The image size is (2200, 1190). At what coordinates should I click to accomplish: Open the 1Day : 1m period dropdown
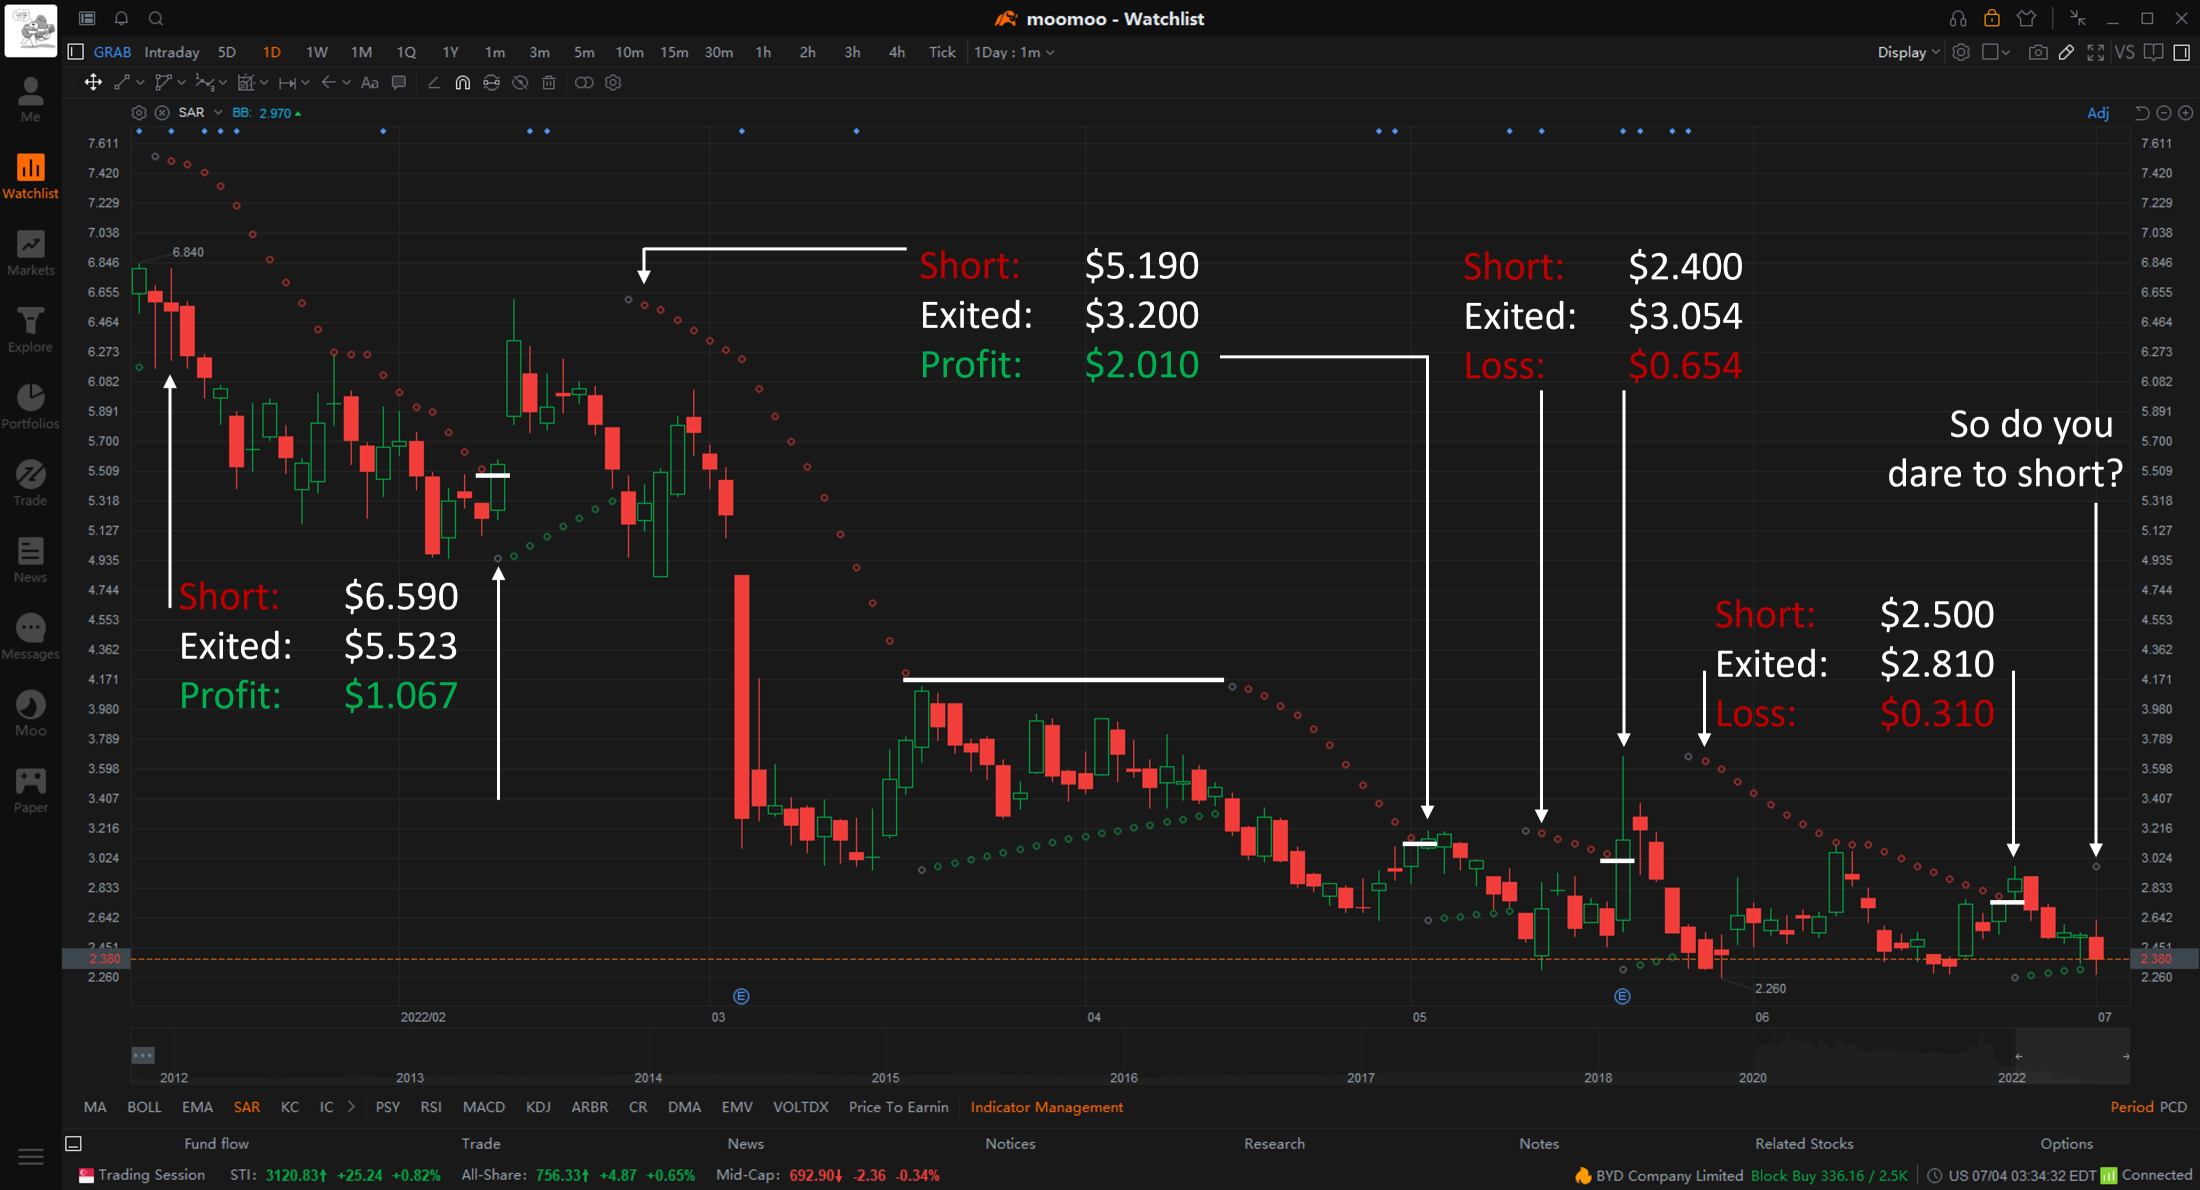[x=1014, y=52]
